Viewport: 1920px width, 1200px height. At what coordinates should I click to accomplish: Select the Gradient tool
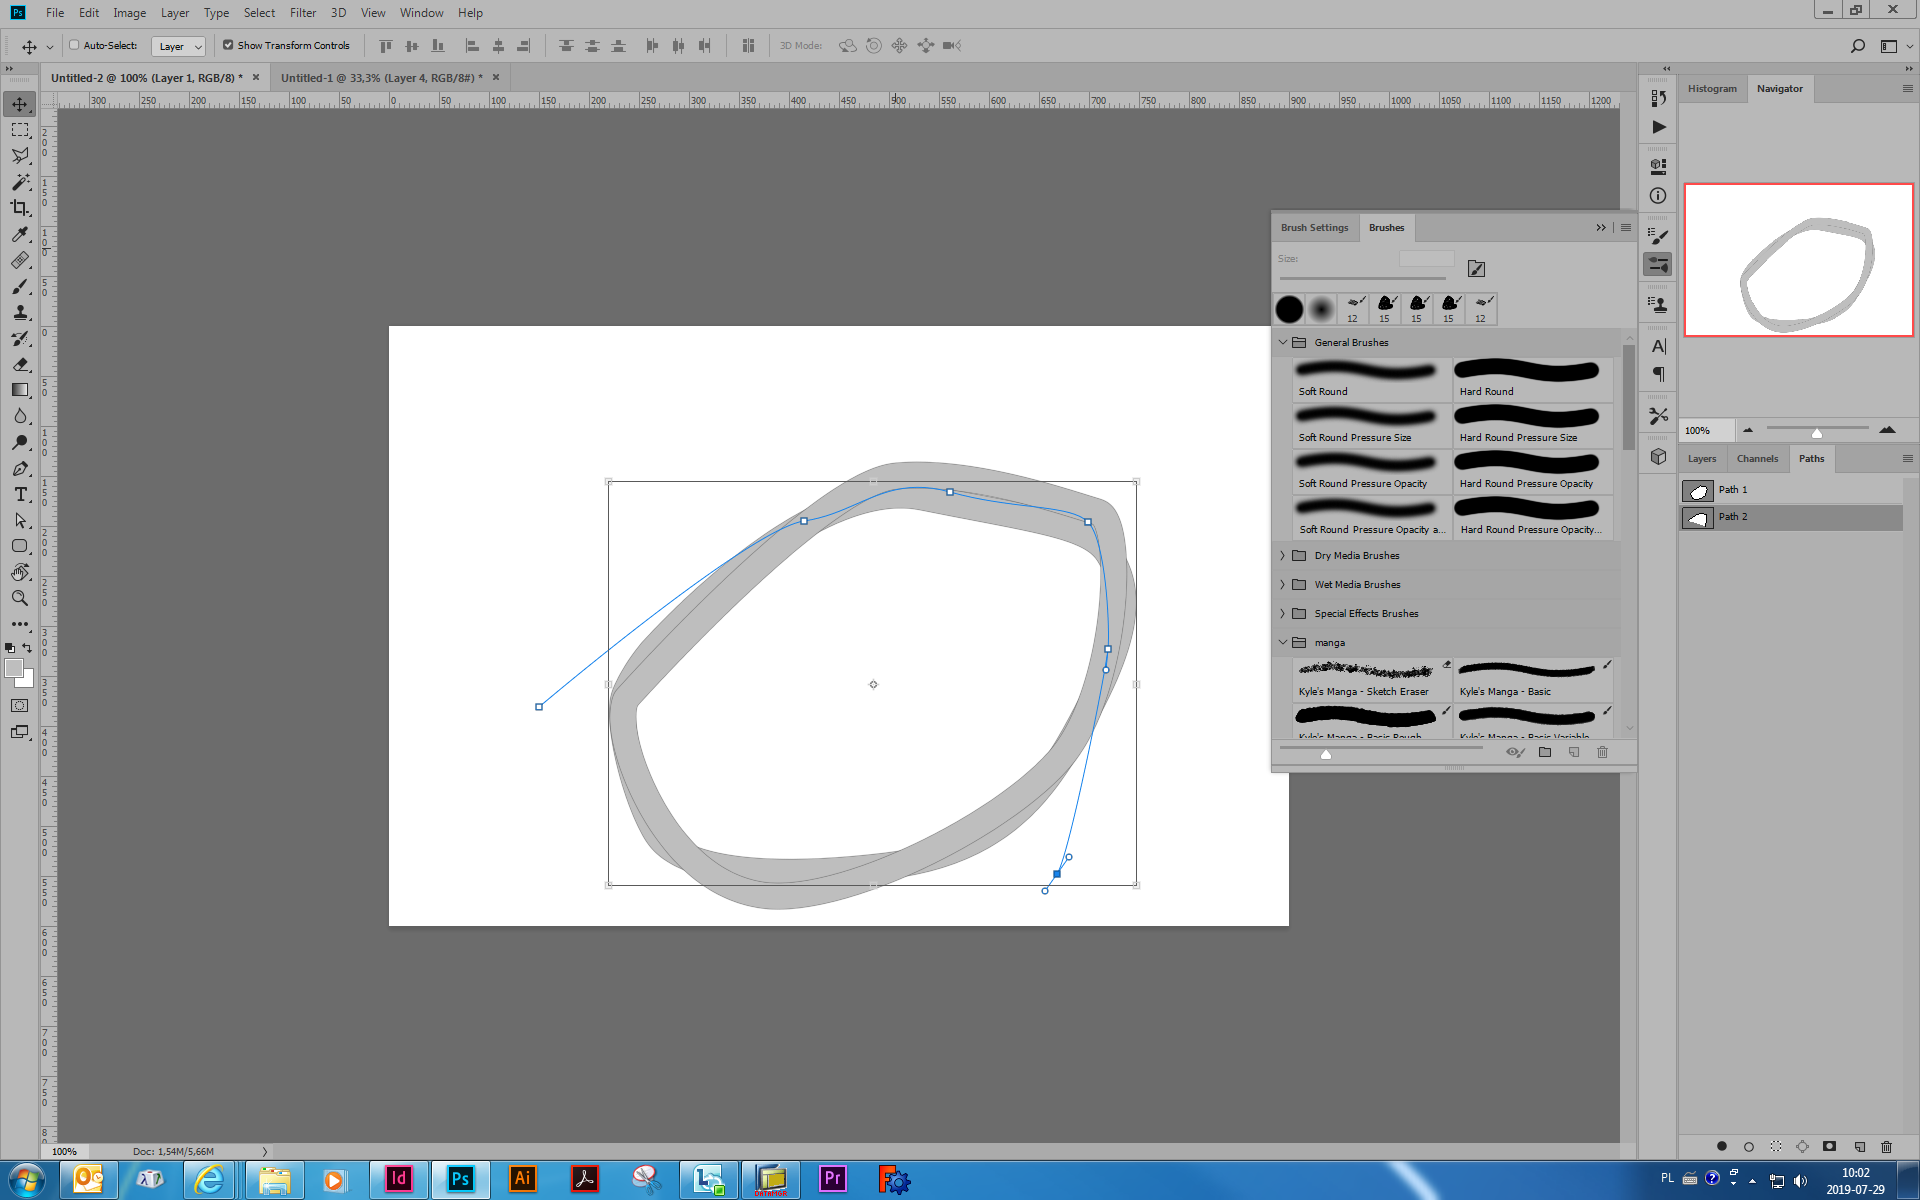pos(20,390)
